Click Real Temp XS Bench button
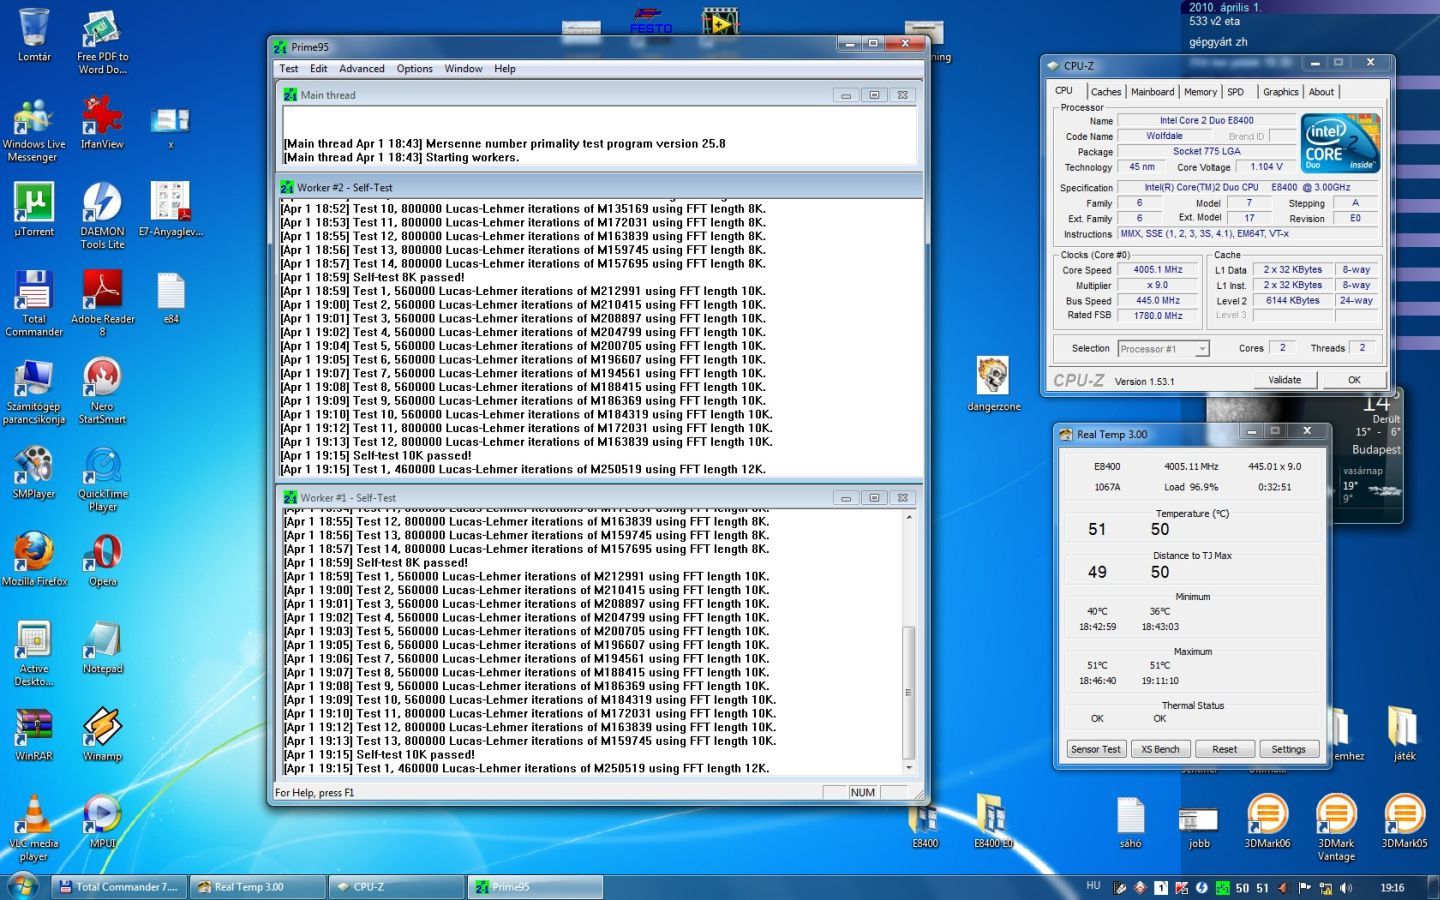This screenshot has height=900, width=1440. click(1160, 749)
